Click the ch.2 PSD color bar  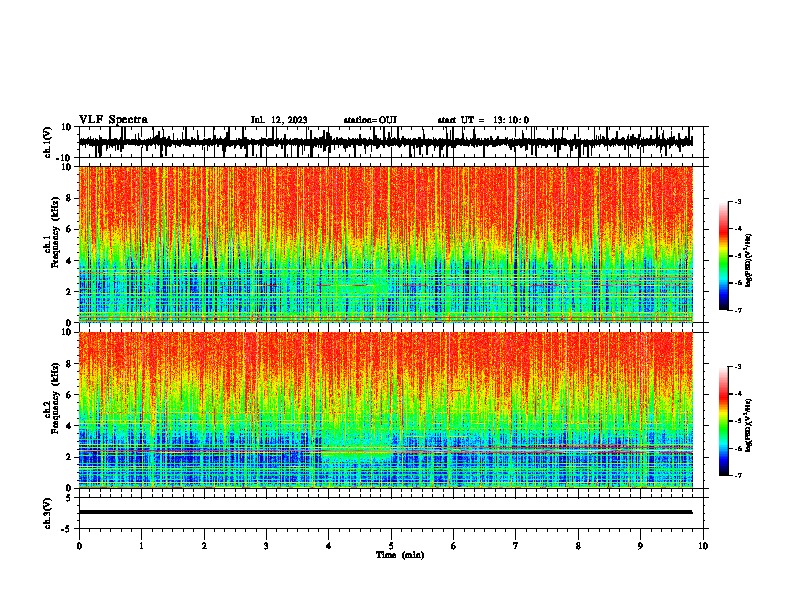coord(724,421)
